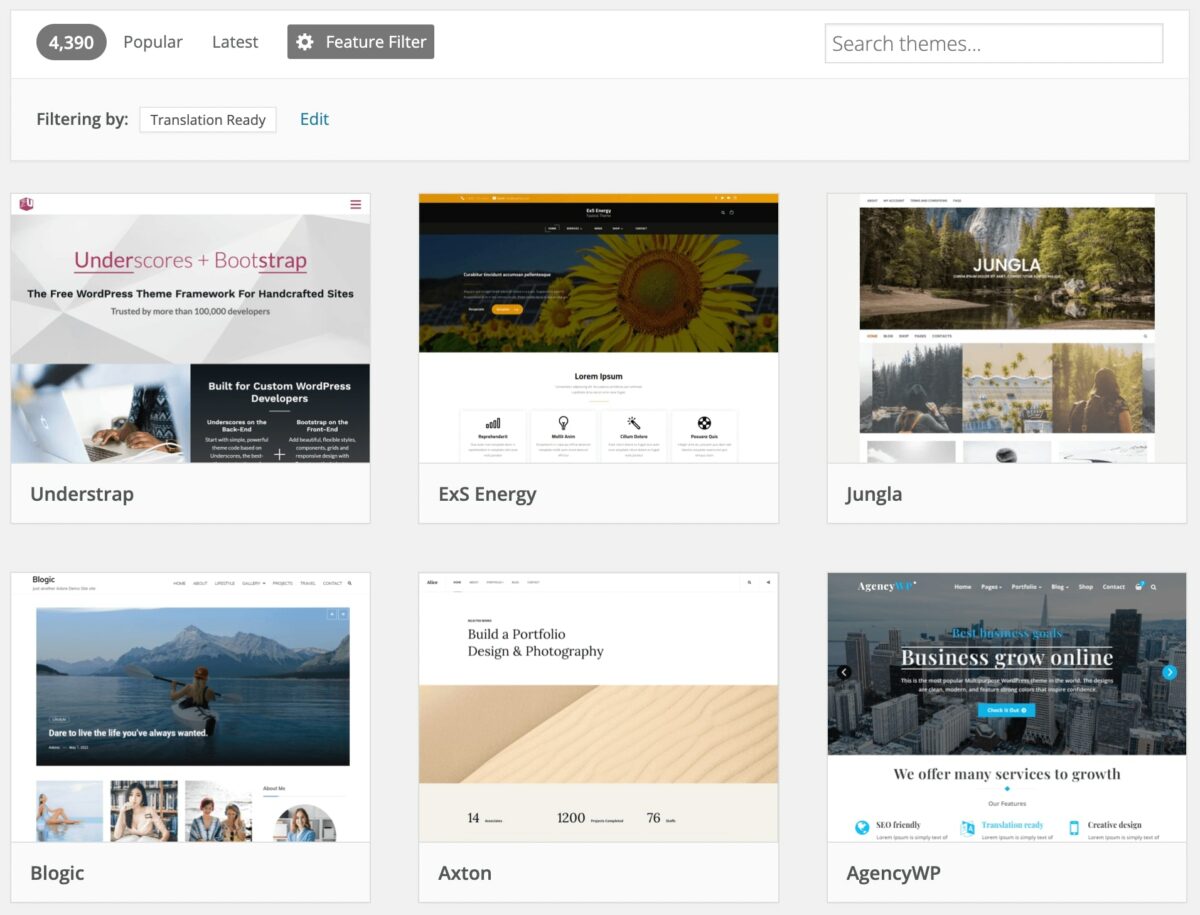Click inside the Search themes field
Image resolution: width=1200 pixels, height=915 pixels.
(993, 43)
